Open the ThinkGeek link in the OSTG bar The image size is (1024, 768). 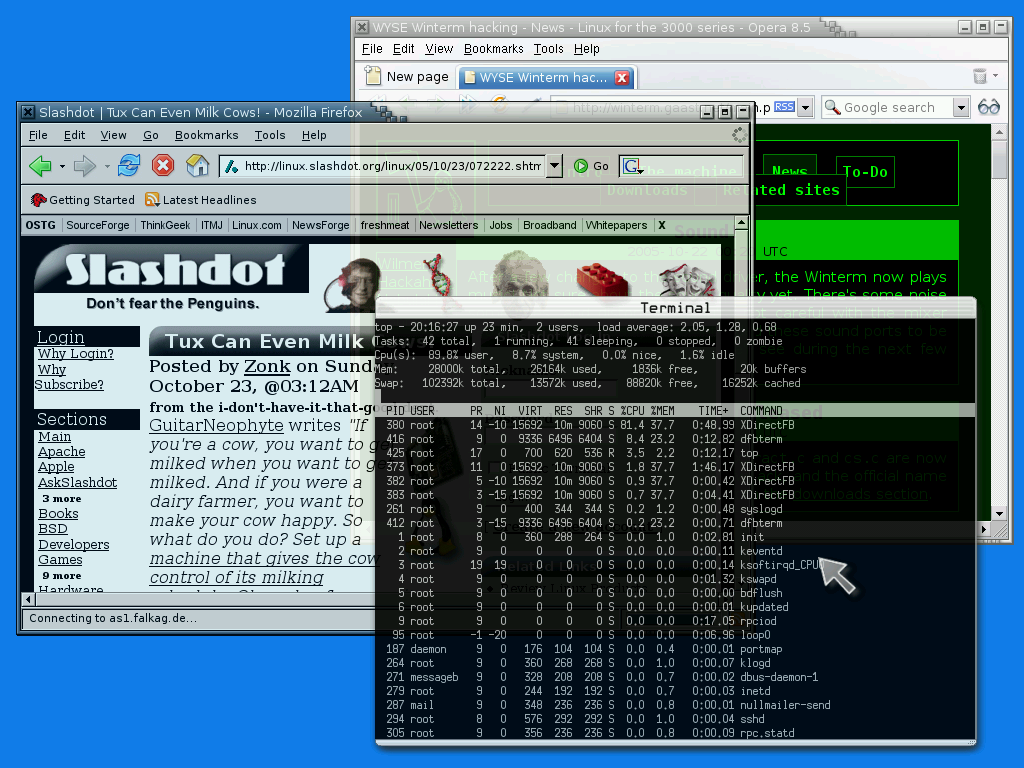click(165, 225)
